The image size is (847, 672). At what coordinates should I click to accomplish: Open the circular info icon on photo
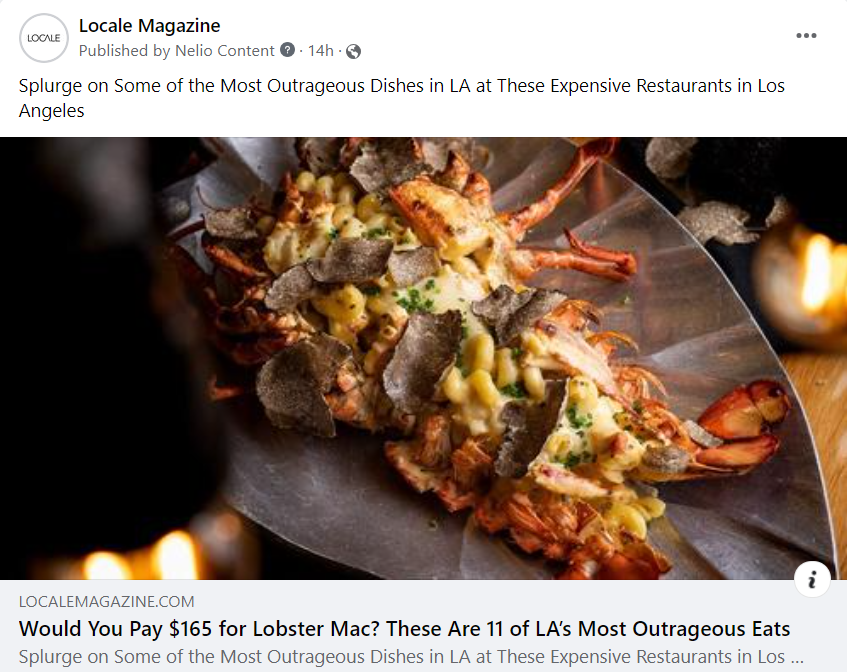tap(812, 579)
